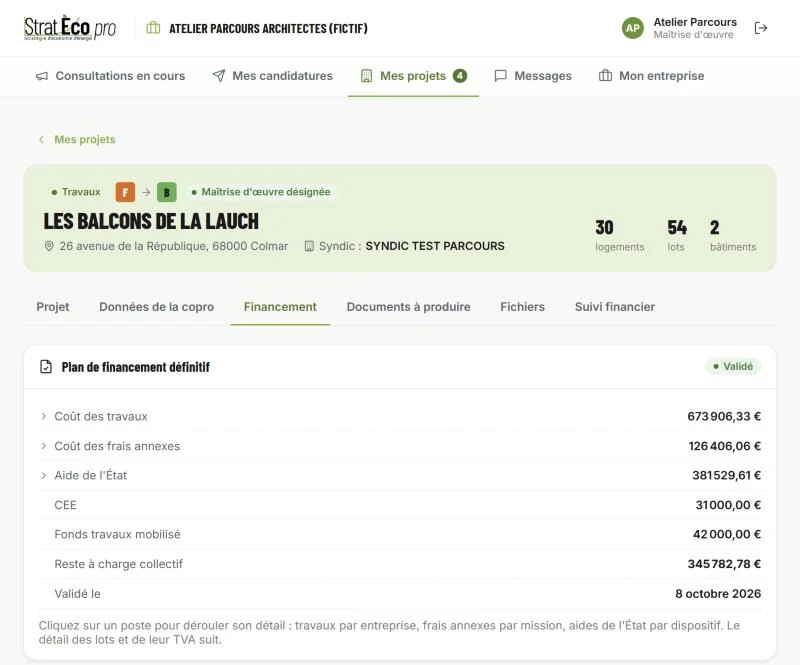Open Mes candidatures menu item
Screen dimensions: 800x665
pyautogui.click(x=272, y=76)
